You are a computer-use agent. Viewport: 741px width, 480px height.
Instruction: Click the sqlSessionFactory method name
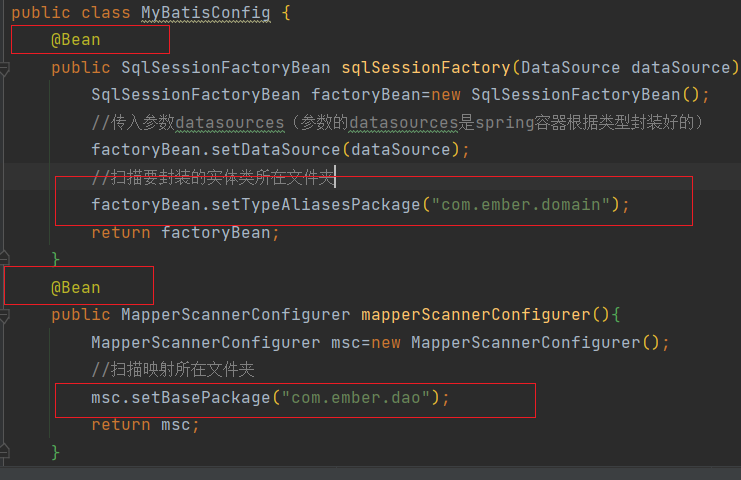(425, 68)
